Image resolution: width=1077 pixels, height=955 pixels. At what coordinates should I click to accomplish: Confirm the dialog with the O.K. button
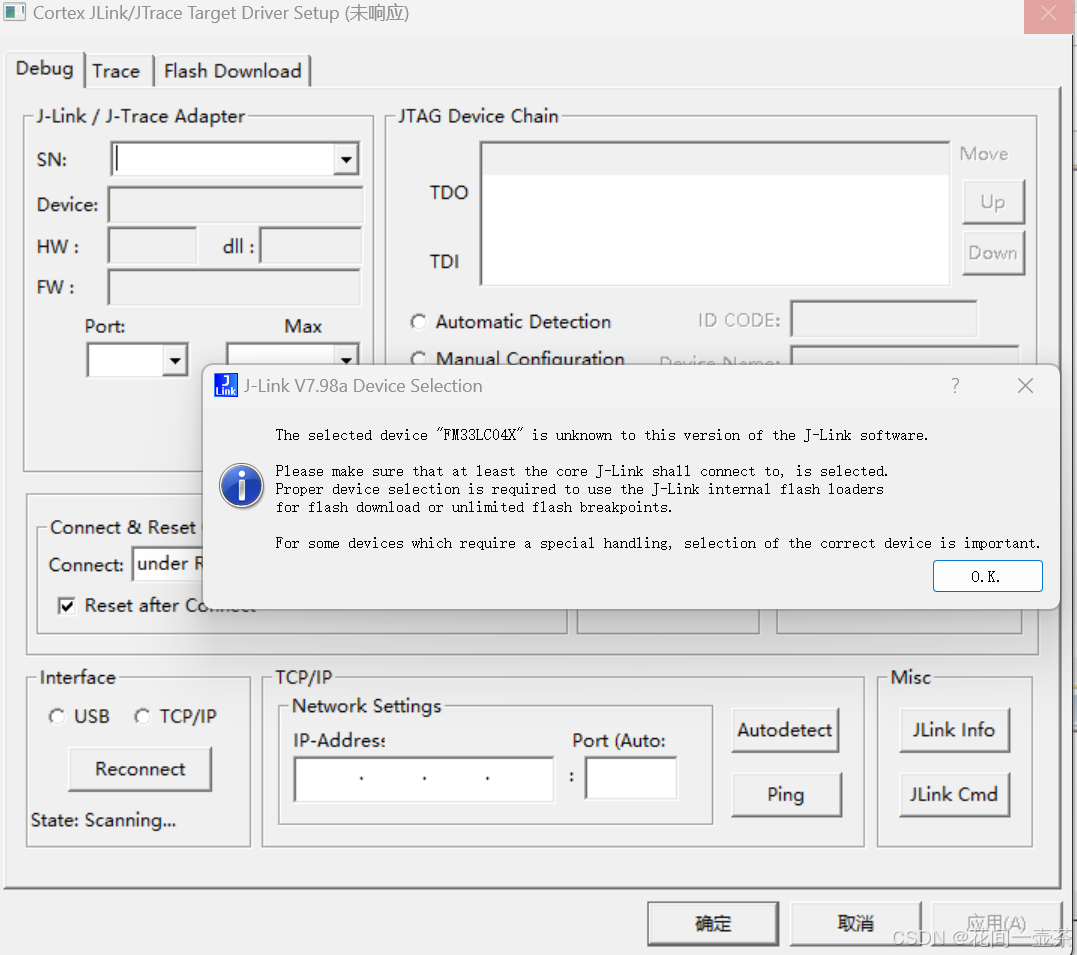[987, 576]
